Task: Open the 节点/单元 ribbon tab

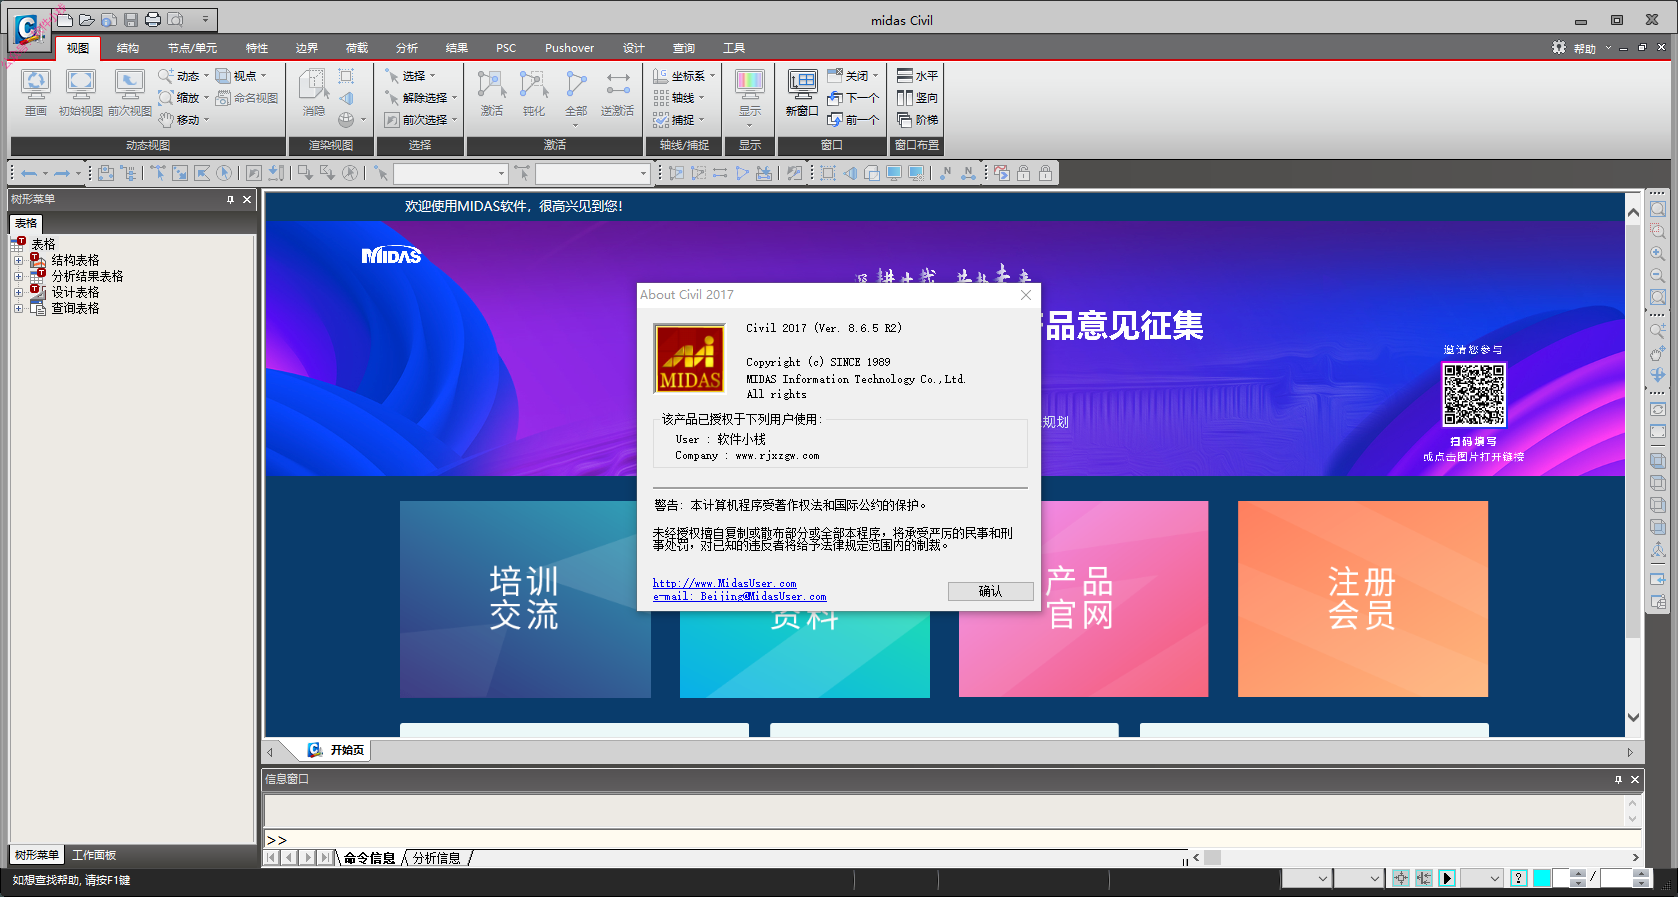Action: point(192,48)
